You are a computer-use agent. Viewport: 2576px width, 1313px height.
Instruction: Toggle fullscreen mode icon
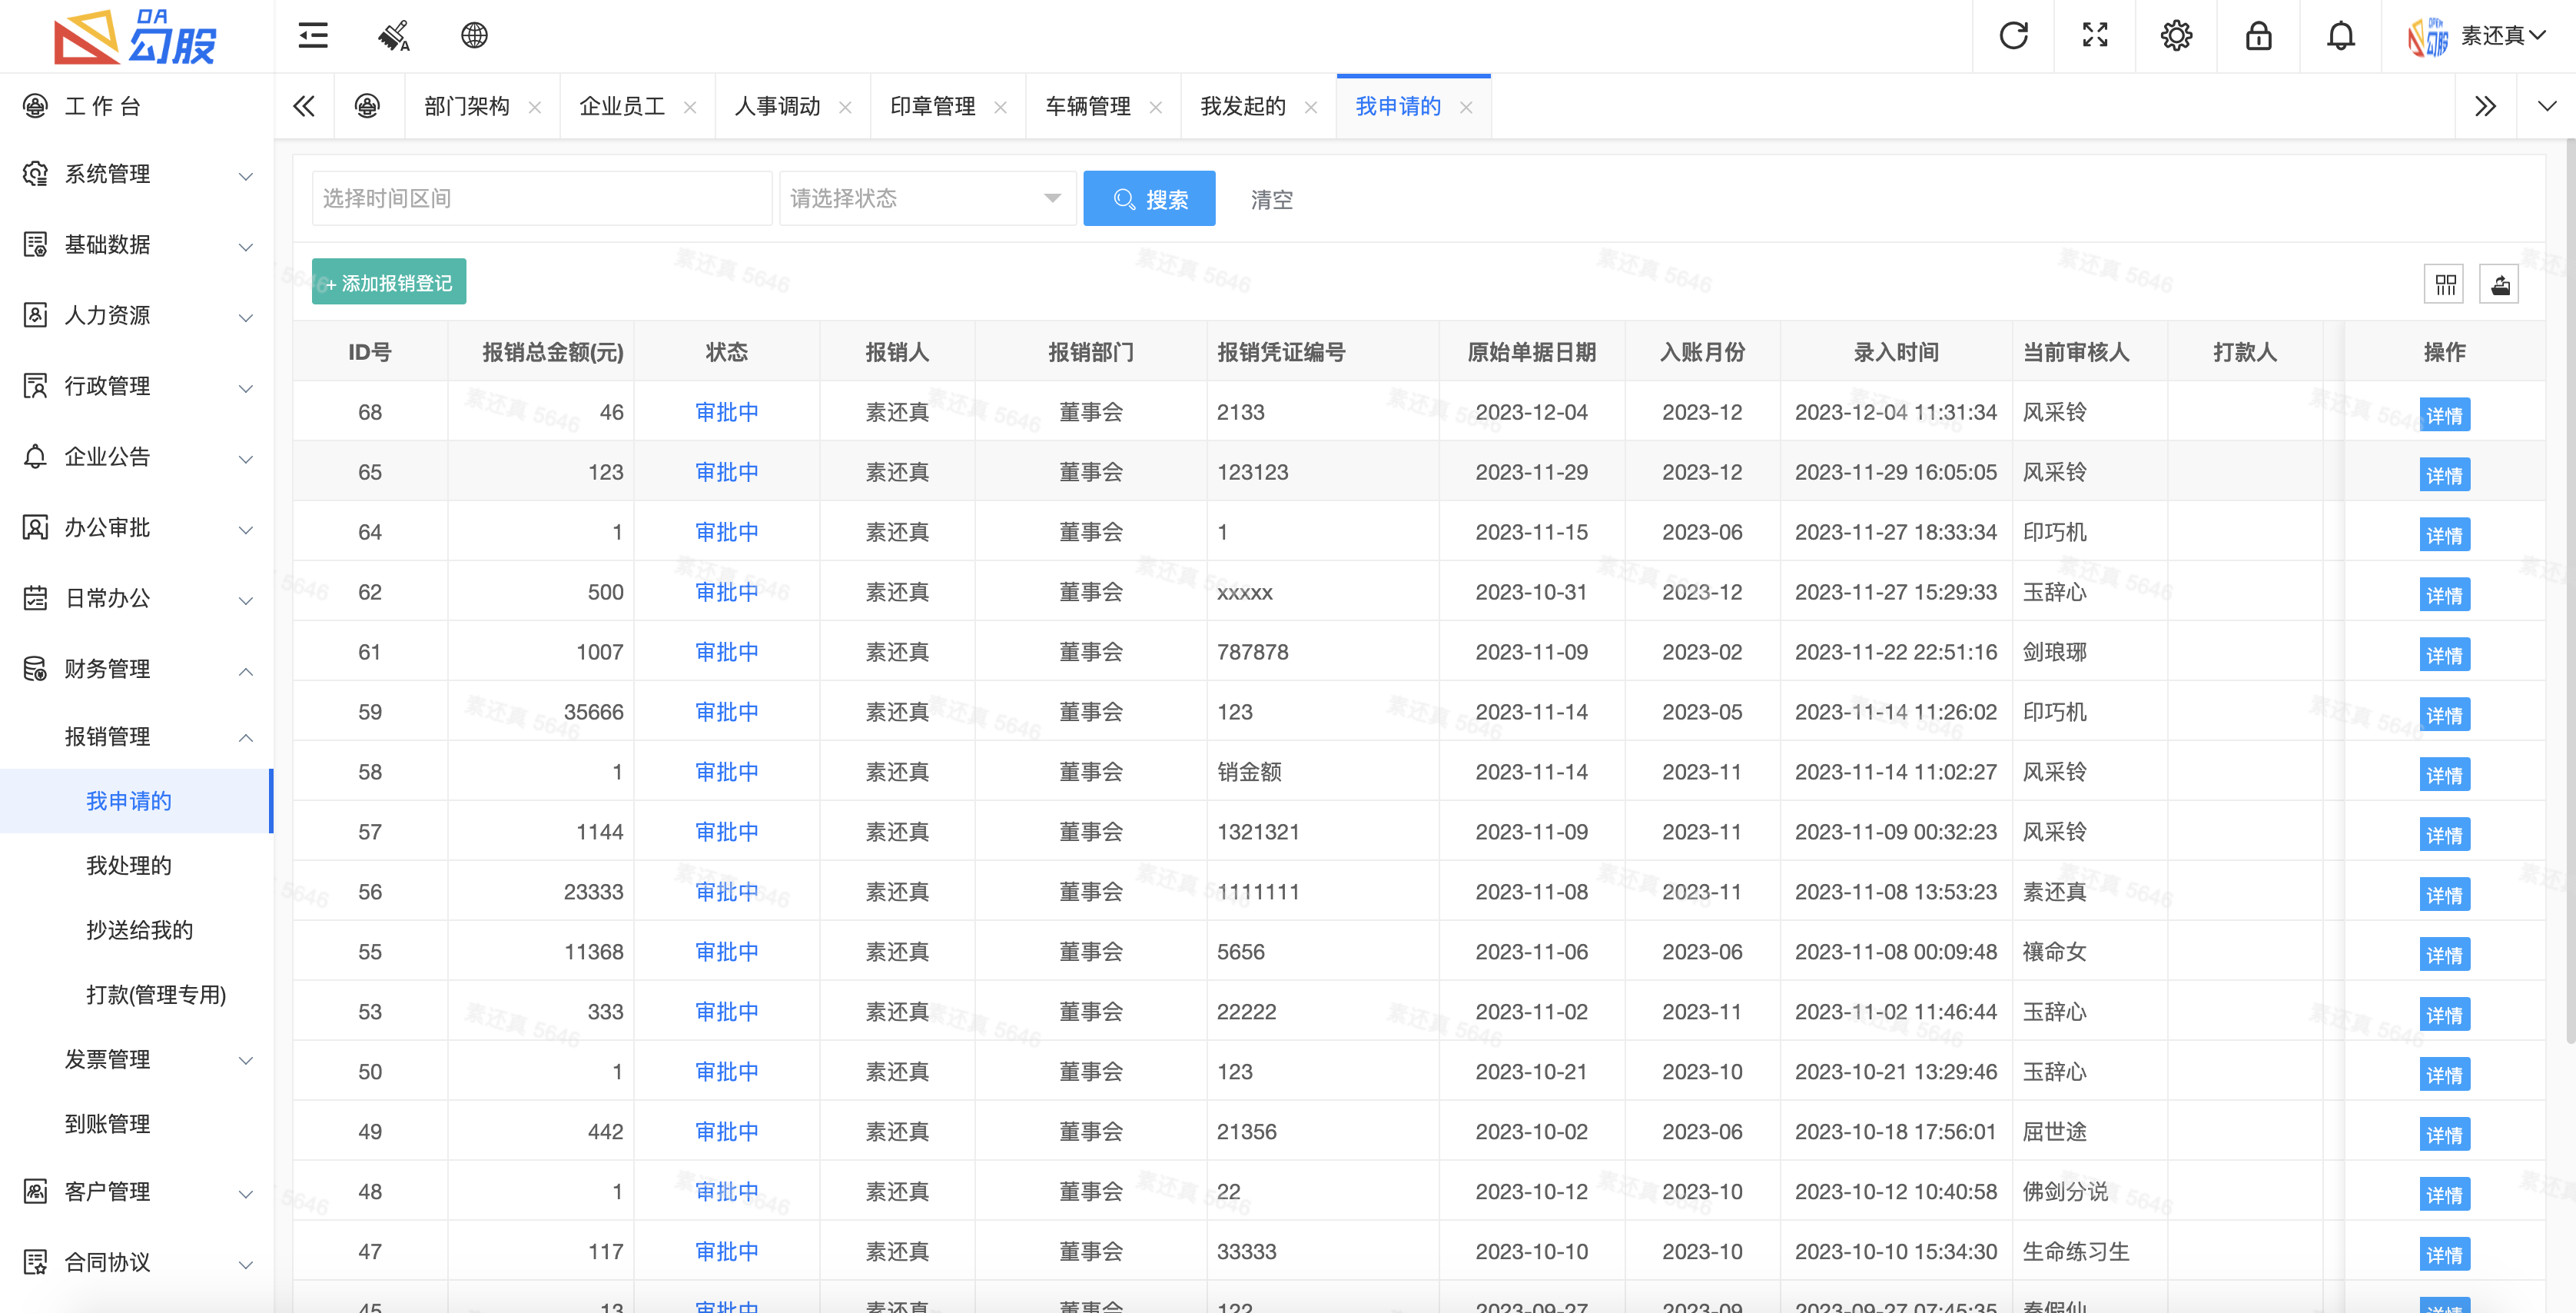[2095, 36]
